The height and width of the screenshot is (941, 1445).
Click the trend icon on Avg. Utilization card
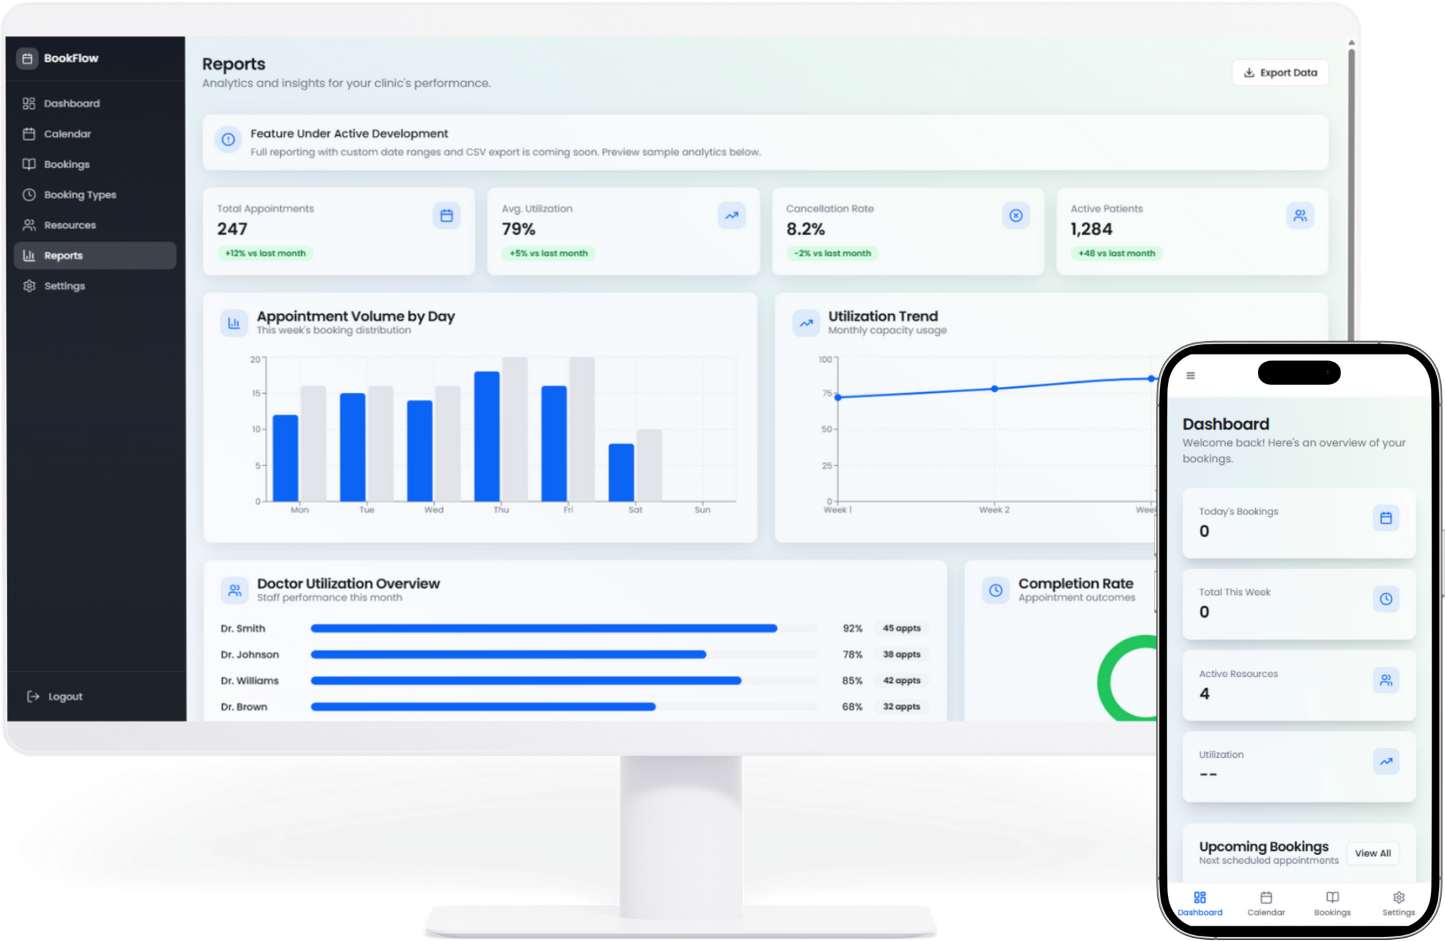click(x=732, y=216)
